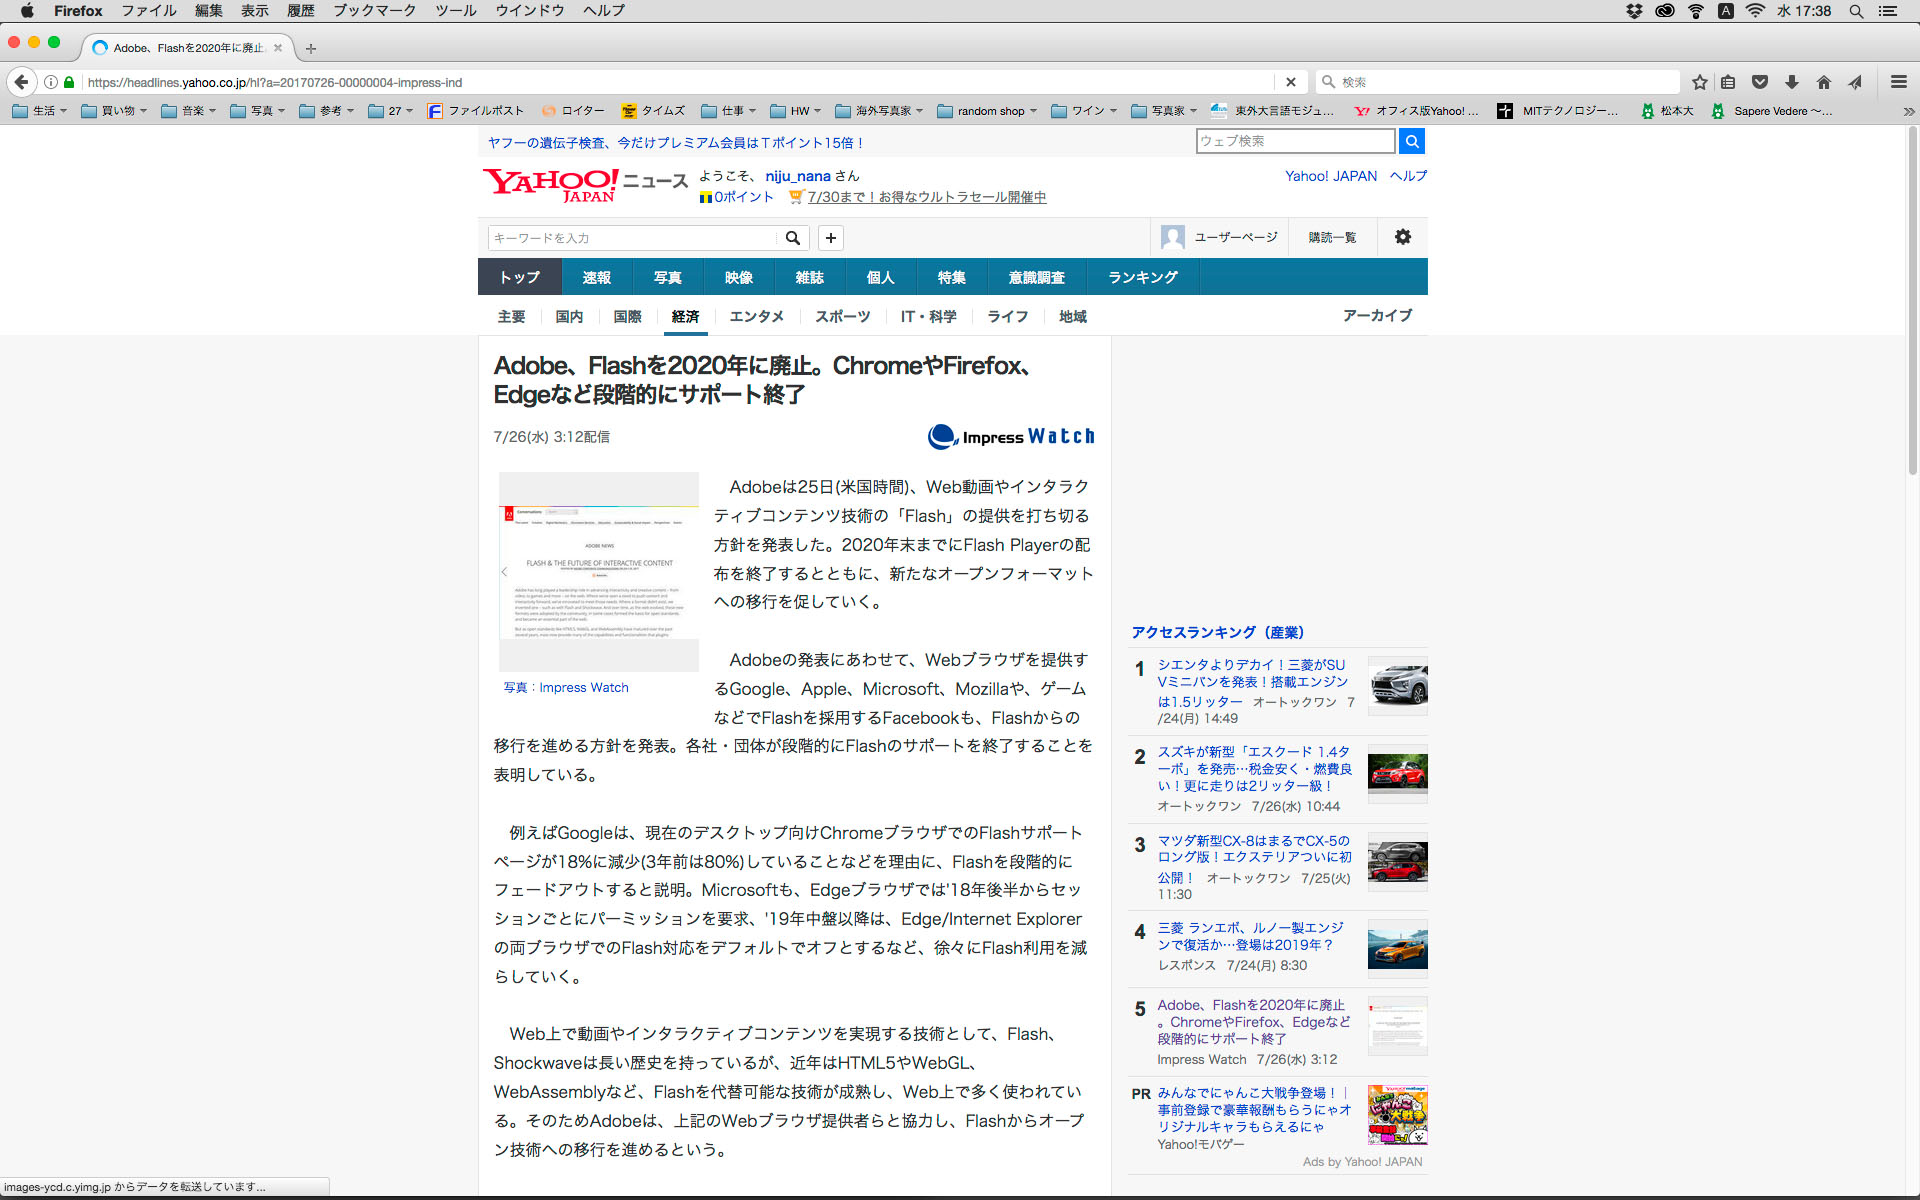Expand the 生活 bookmarks folder

40,111
